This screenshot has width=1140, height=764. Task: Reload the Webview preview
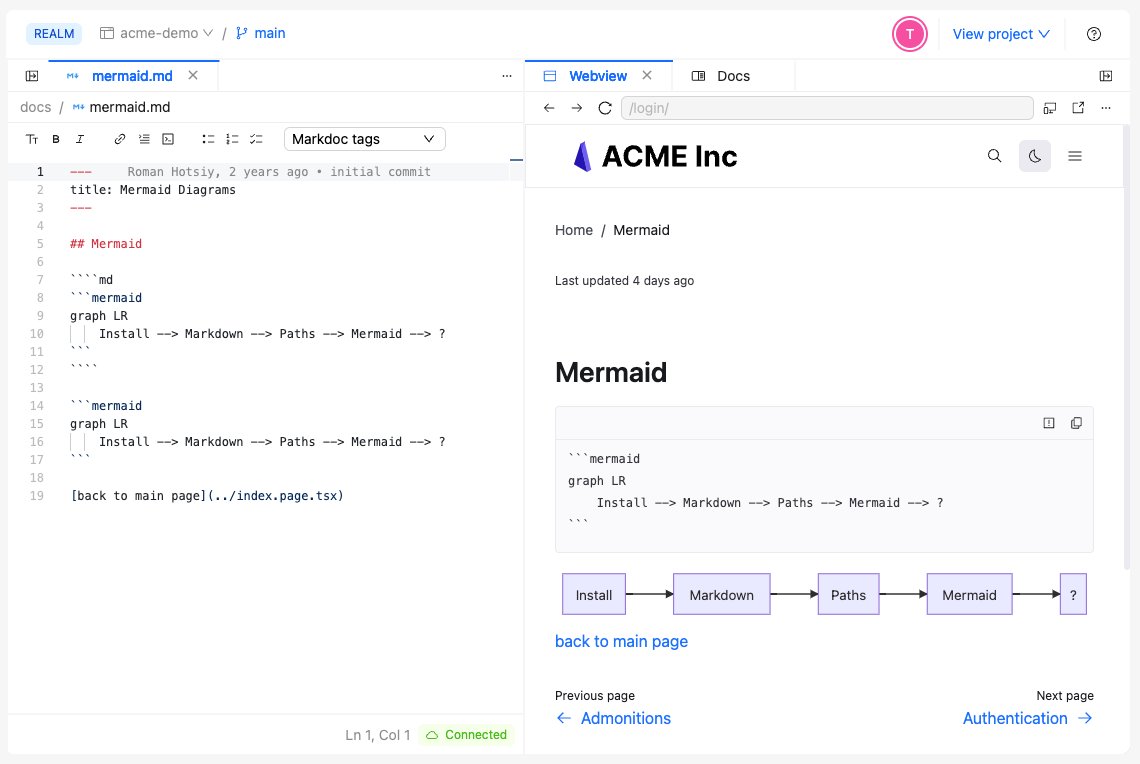(x=605, y=108)
